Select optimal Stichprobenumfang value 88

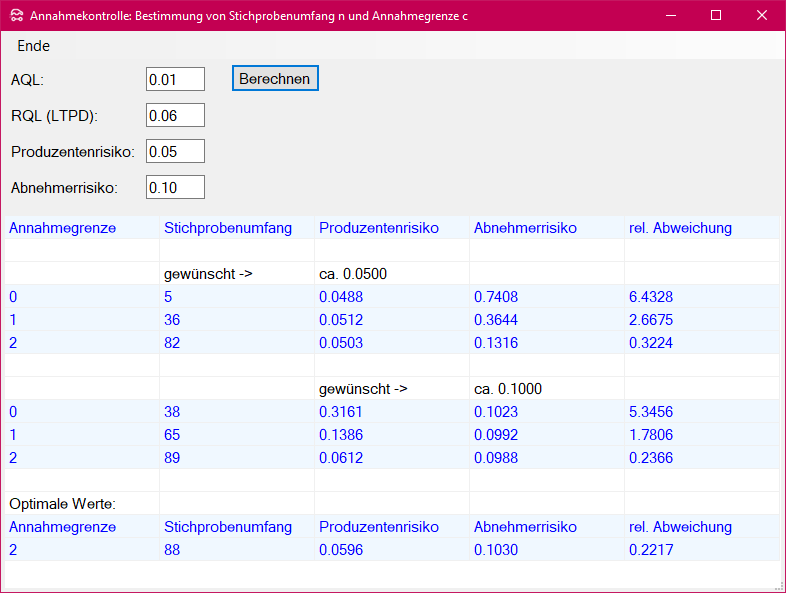(x=177, y=549)
